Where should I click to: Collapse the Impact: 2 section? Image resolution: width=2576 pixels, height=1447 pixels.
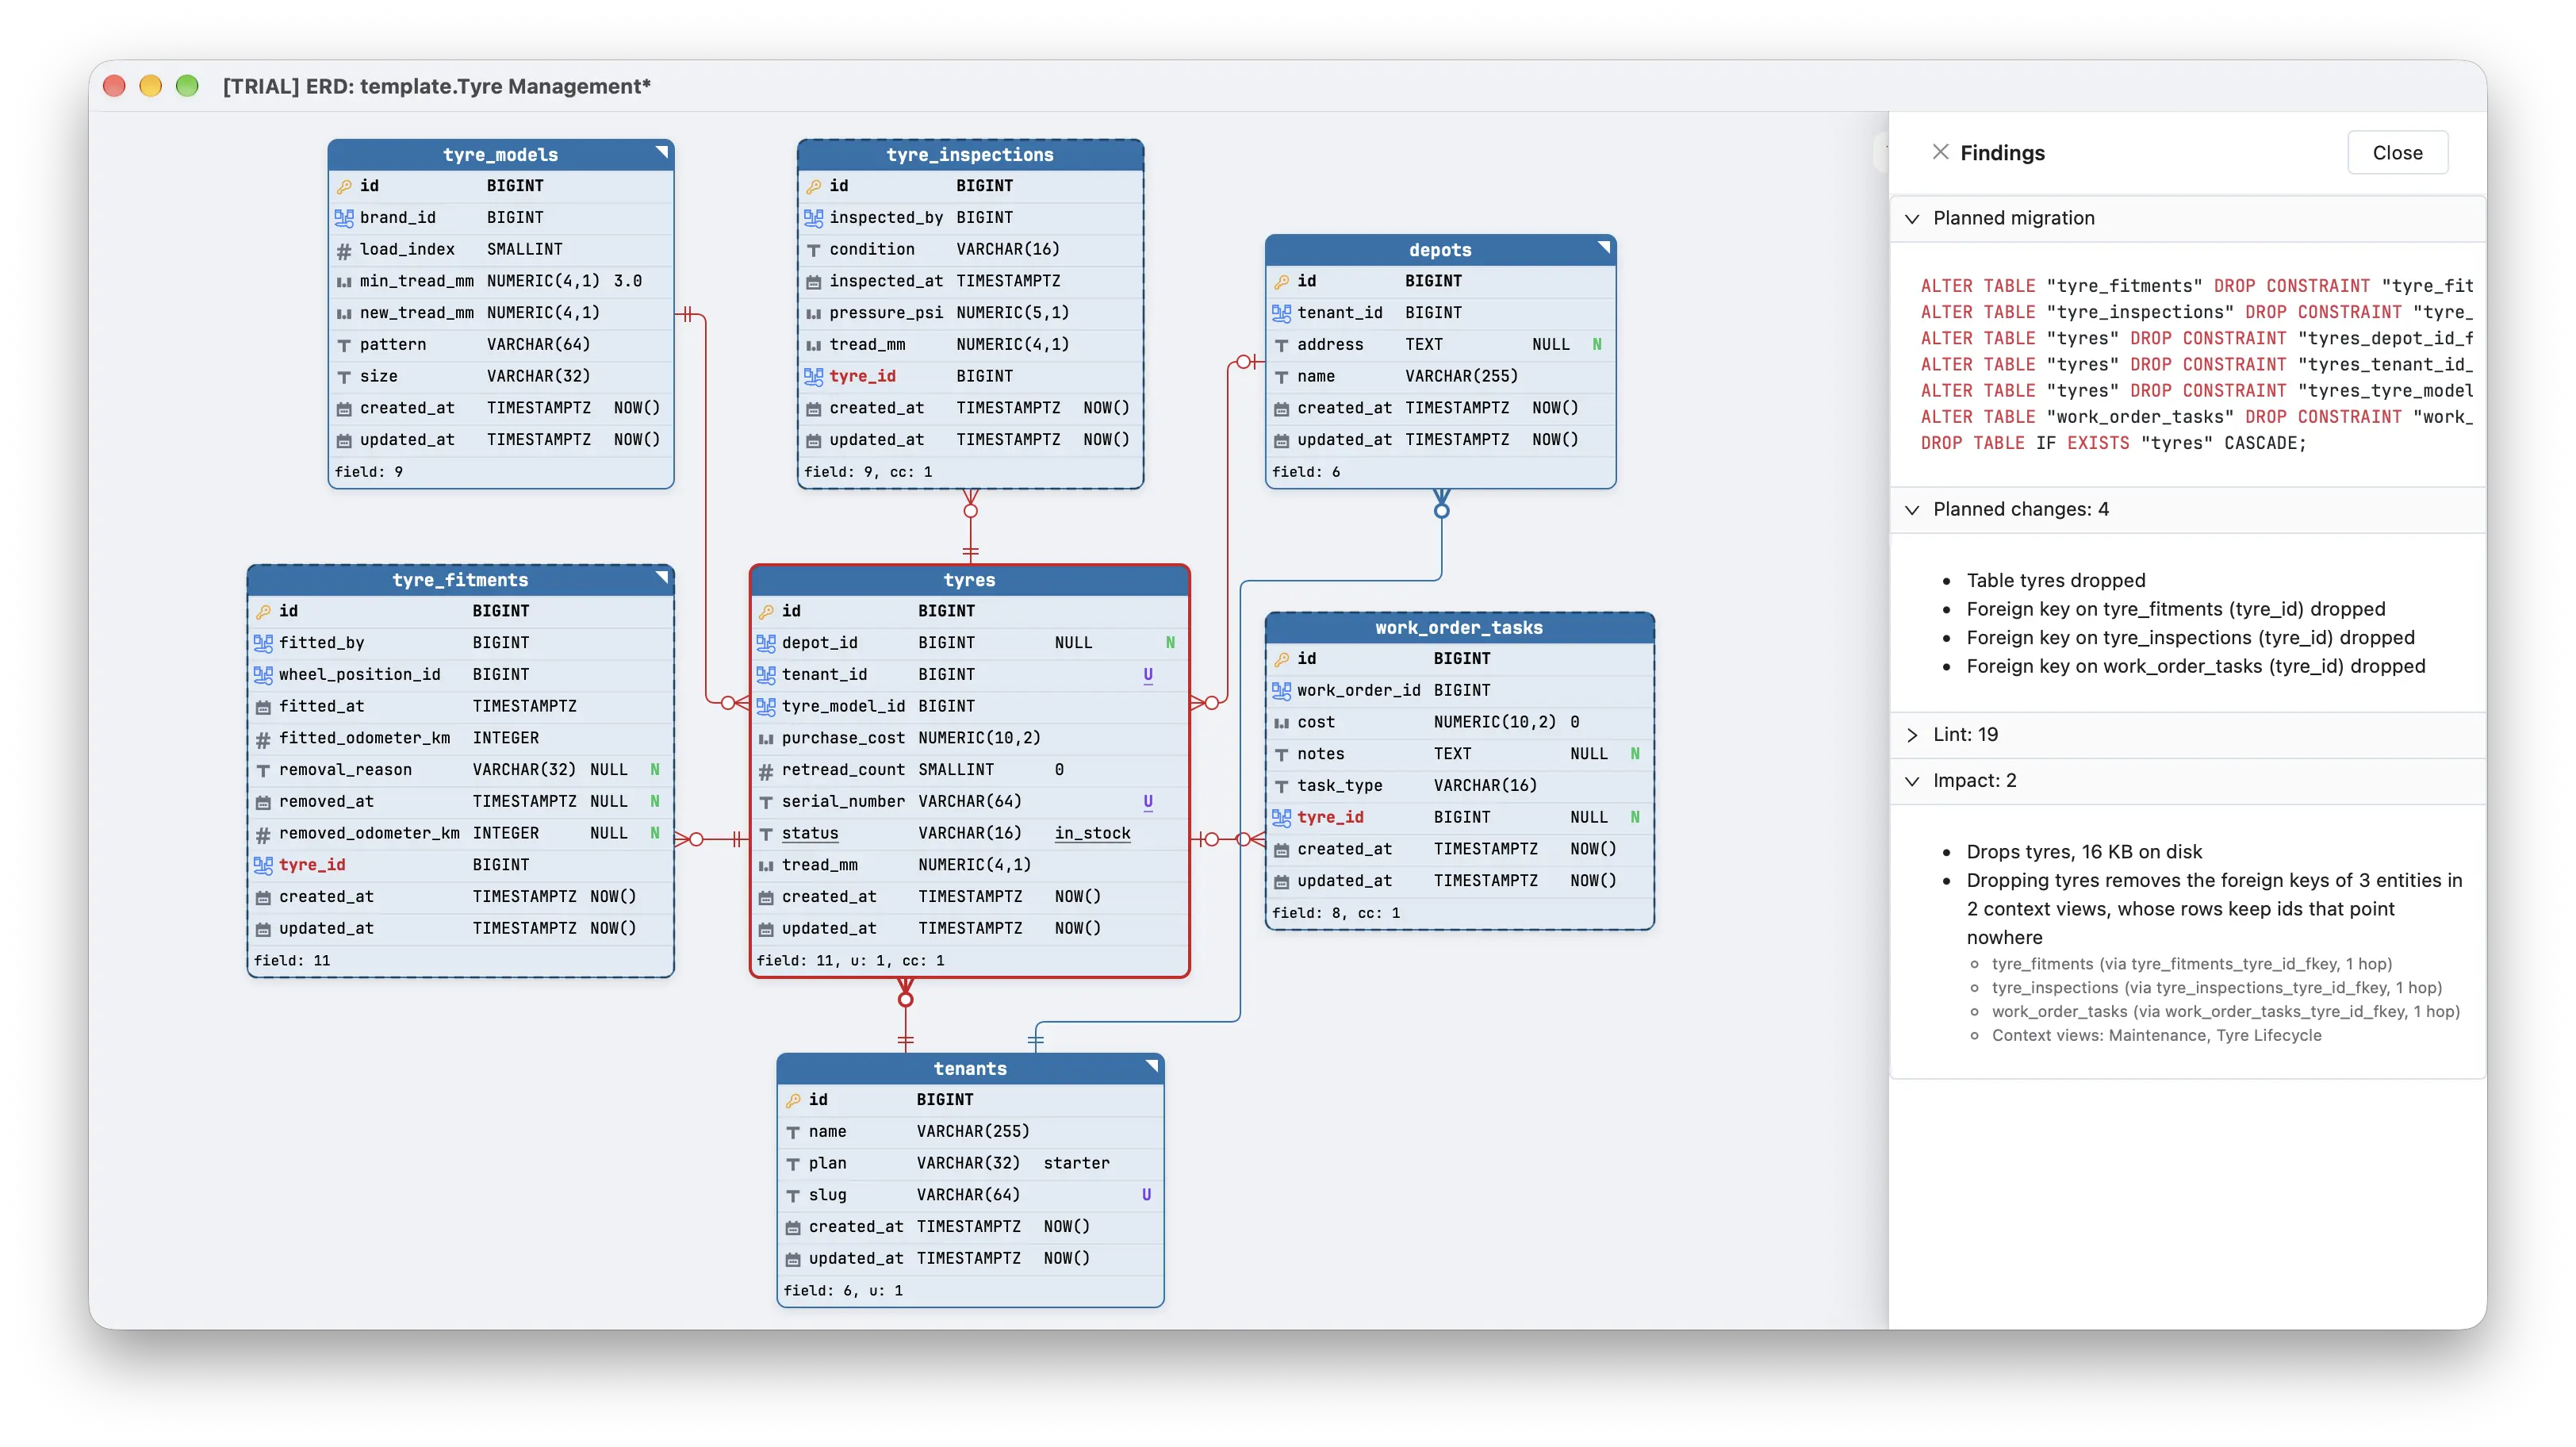tap(1912, 781)
